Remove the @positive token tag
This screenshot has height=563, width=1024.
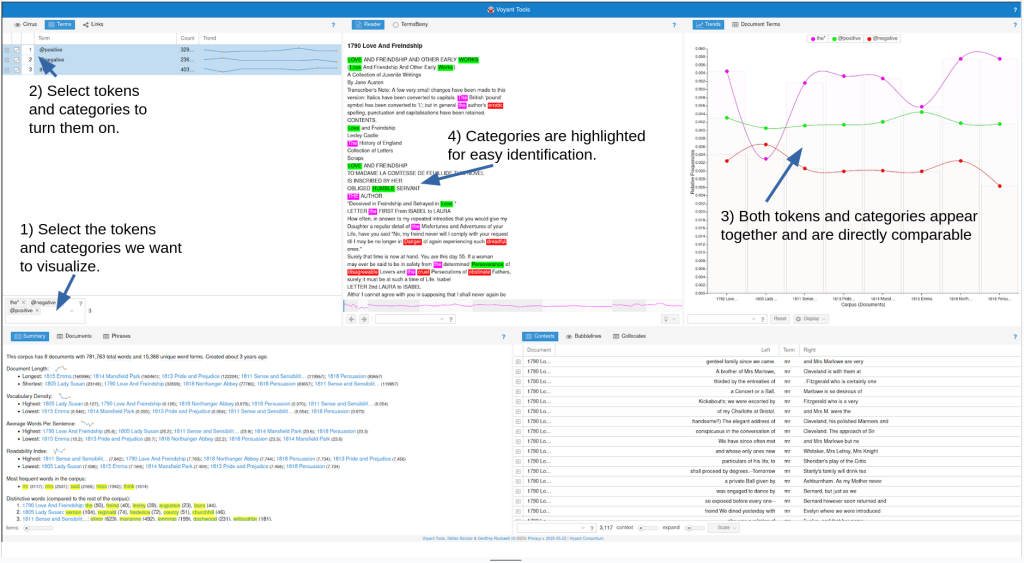37,311
